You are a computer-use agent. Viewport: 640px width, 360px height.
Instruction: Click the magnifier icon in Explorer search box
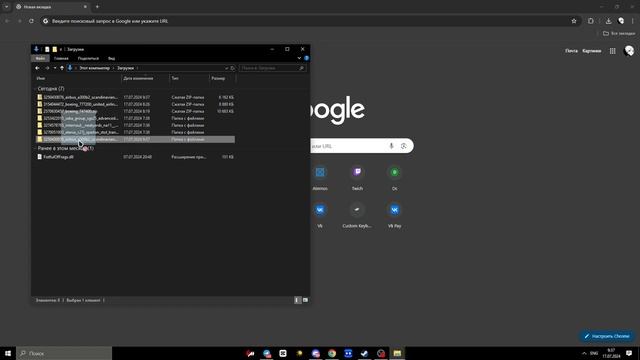pyautogui.click(x=302, y=68)
